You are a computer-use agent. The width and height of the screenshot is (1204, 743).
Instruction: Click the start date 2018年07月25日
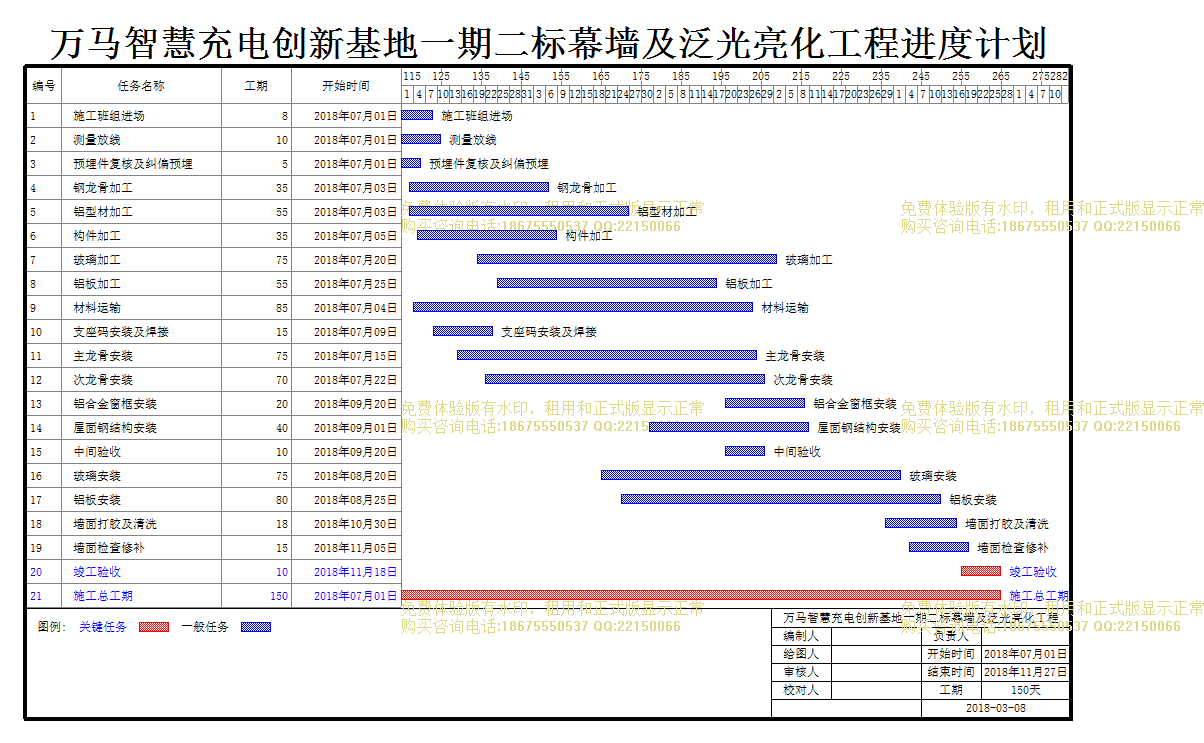tap(355, 284)
